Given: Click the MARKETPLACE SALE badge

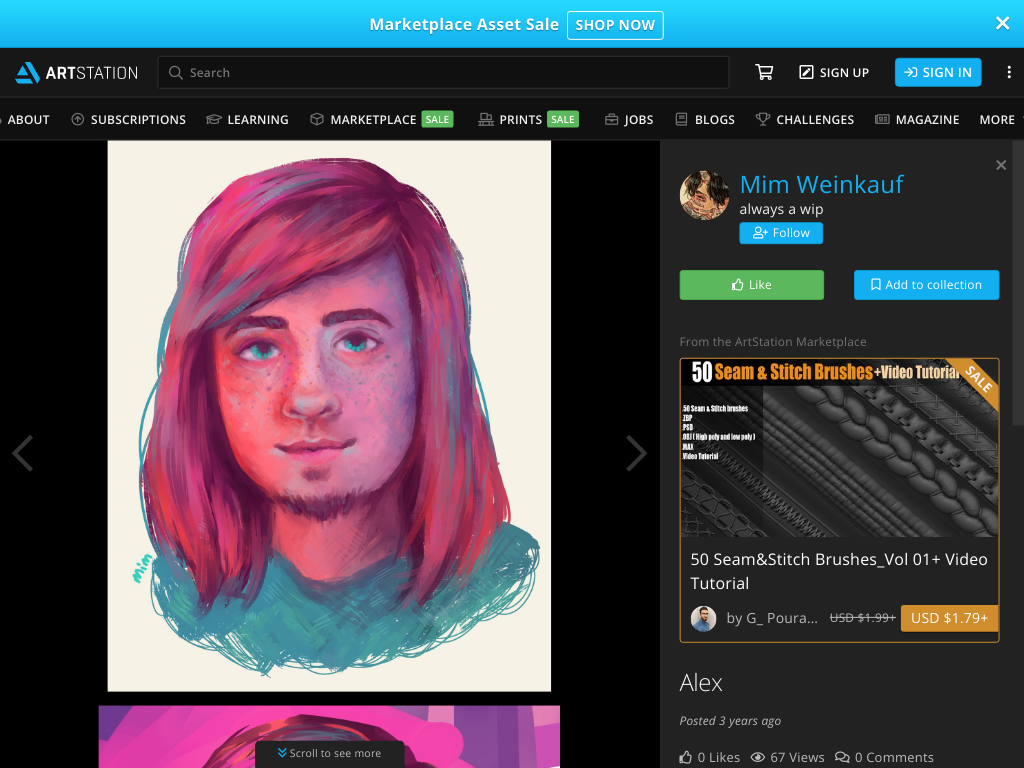Looking at the screenshot, I should tap(437, 120).
